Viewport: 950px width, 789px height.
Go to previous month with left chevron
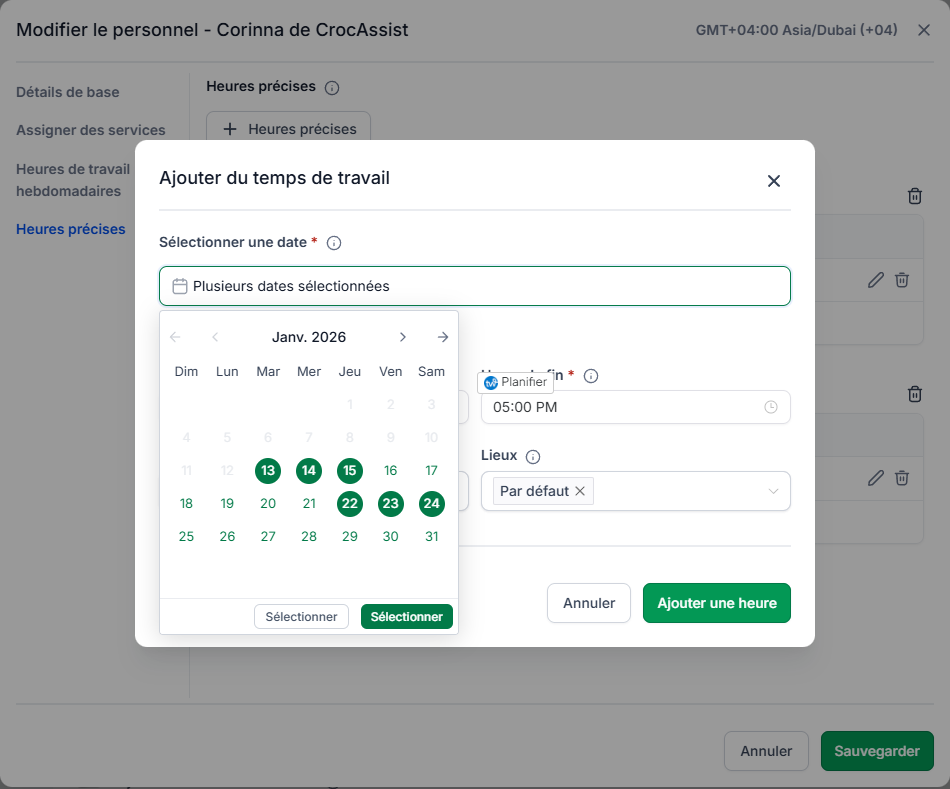pos(215,337)
